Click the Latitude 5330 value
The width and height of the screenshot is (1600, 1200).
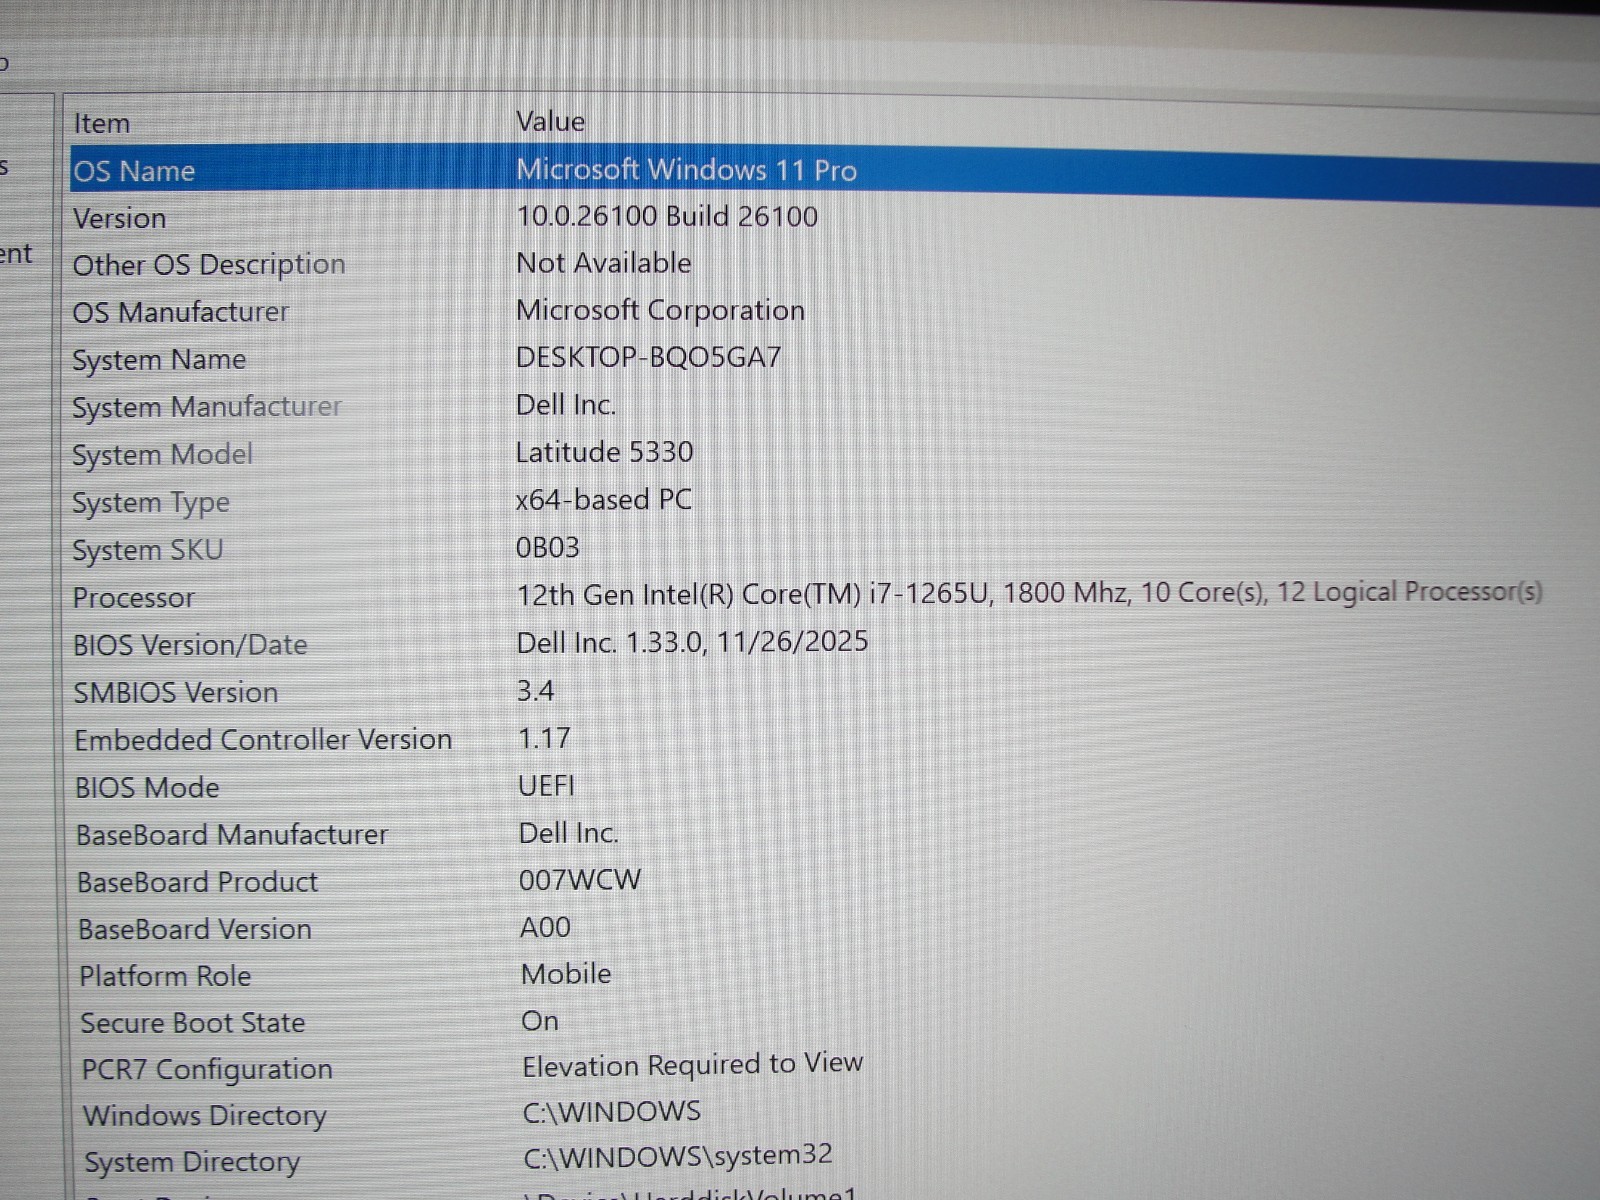coord(604,452)
